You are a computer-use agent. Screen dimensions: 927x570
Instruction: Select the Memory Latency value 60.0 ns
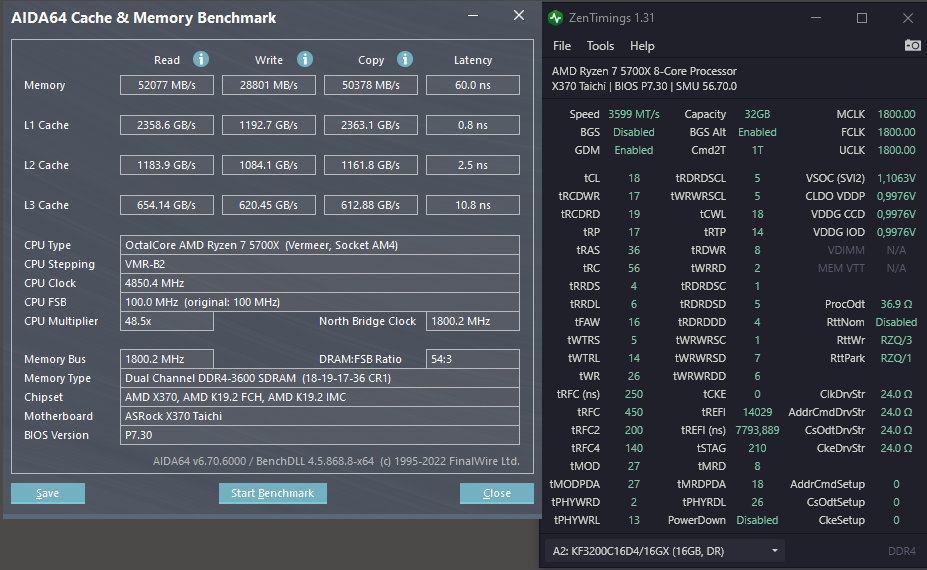pyautogui.click(x=473, y=85)
